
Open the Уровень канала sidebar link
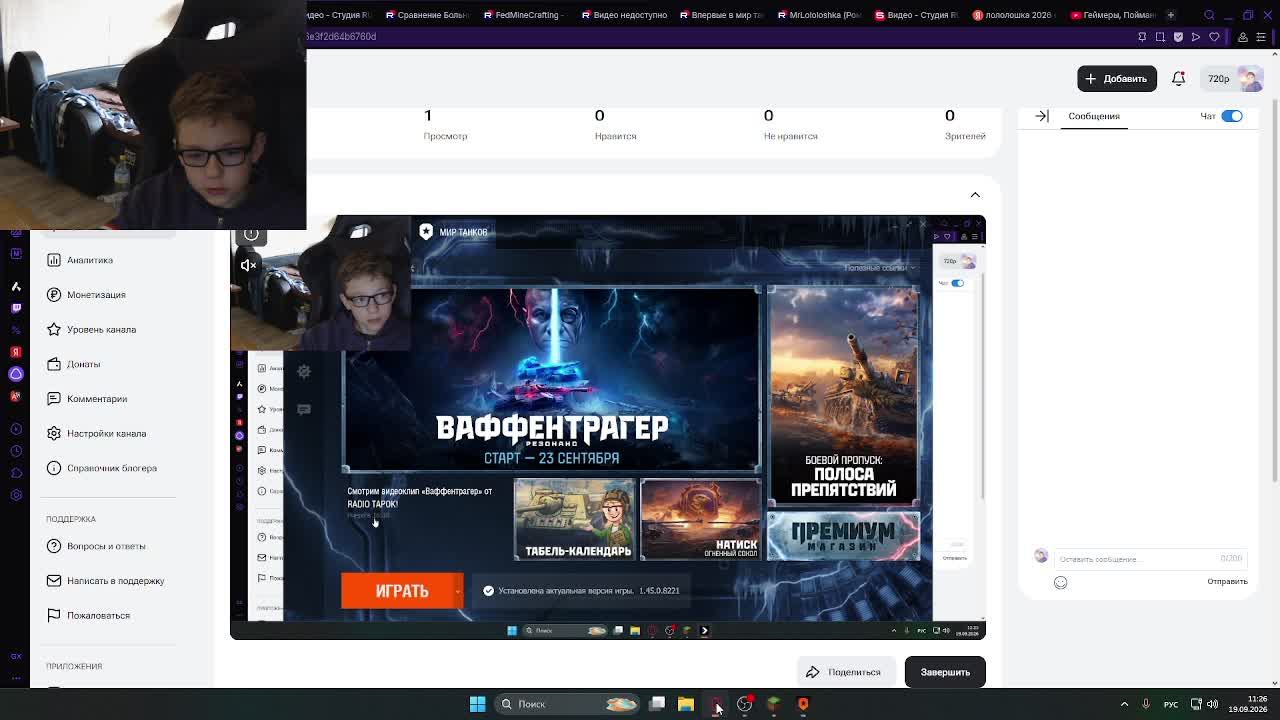[101, 329]
